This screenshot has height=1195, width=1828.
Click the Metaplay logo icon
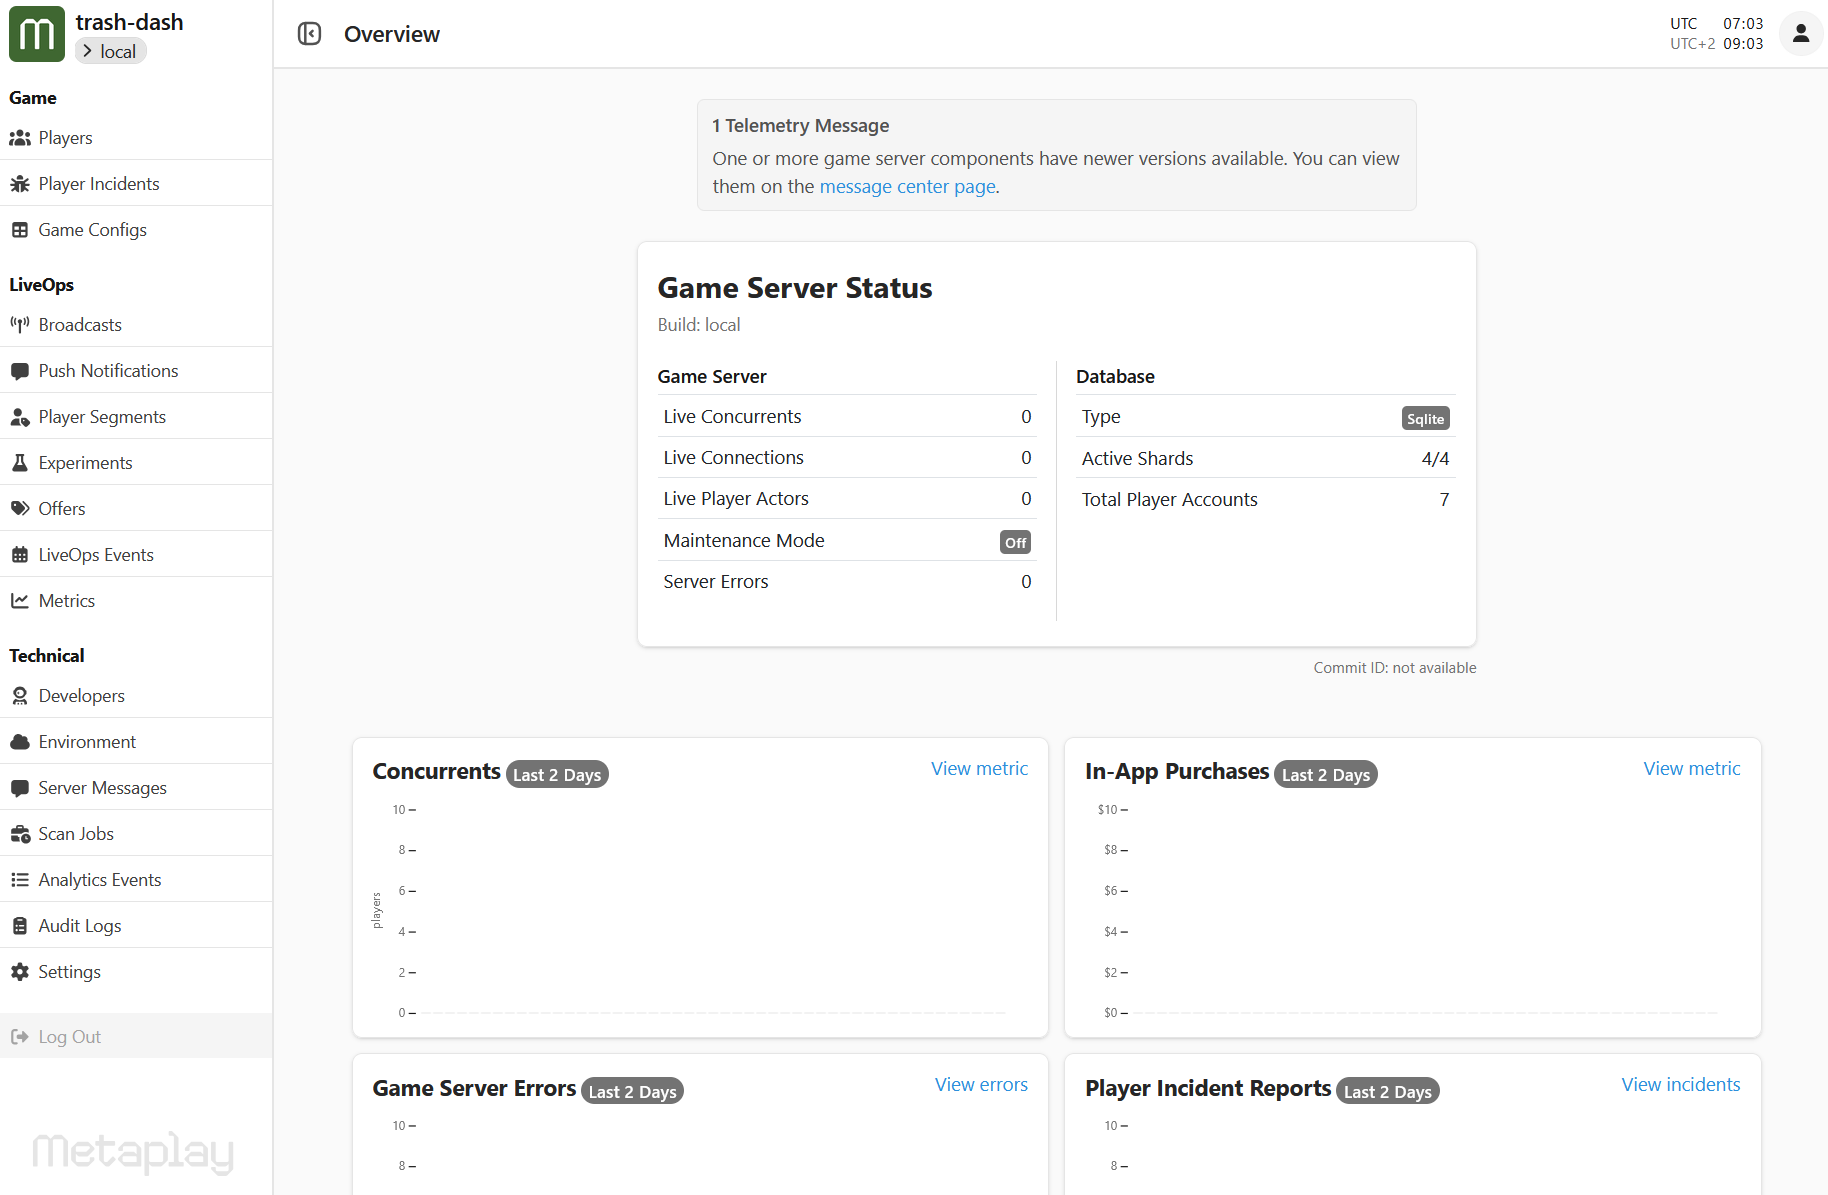click(37, 34)
